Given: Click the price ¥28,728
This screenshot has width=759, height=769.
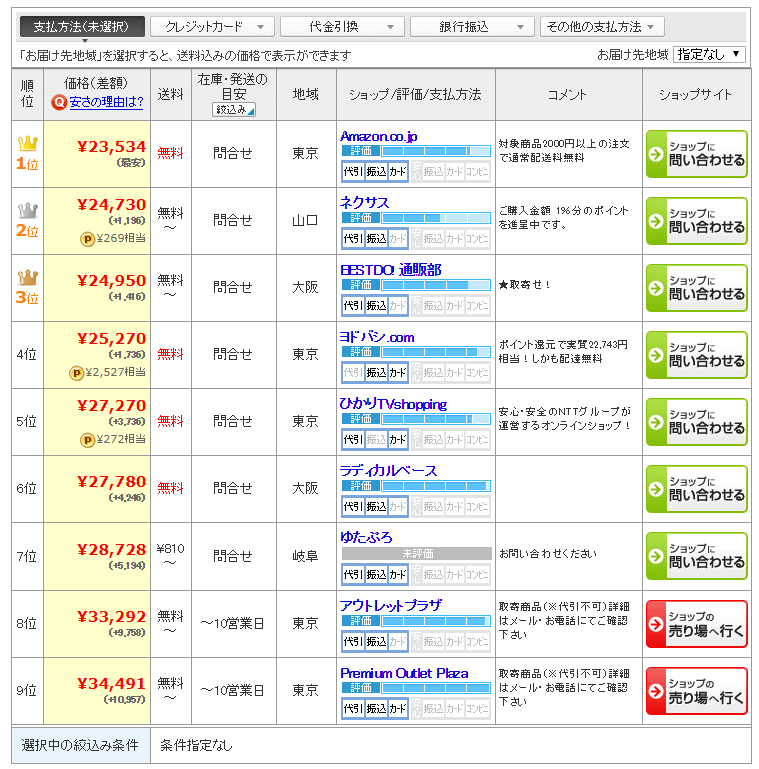Looking at the screenshot, I should click(x=112, y=550).
